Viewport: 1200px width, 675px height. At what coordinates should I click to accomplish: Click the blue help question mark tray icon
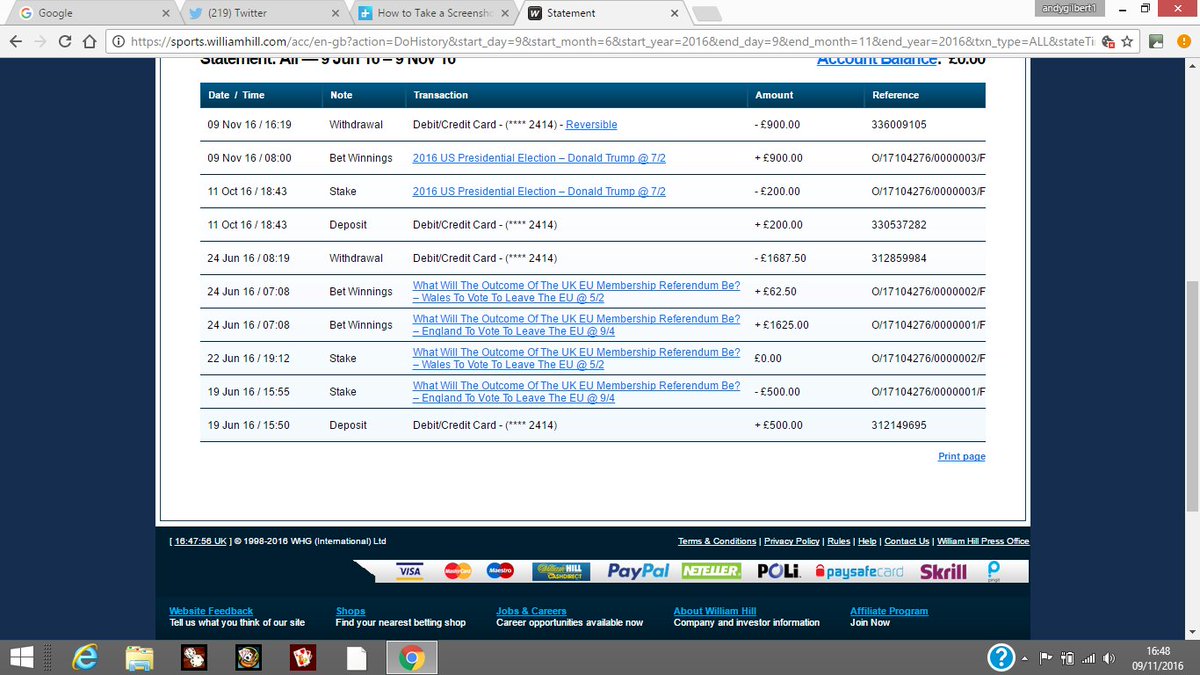point(1002,657)
